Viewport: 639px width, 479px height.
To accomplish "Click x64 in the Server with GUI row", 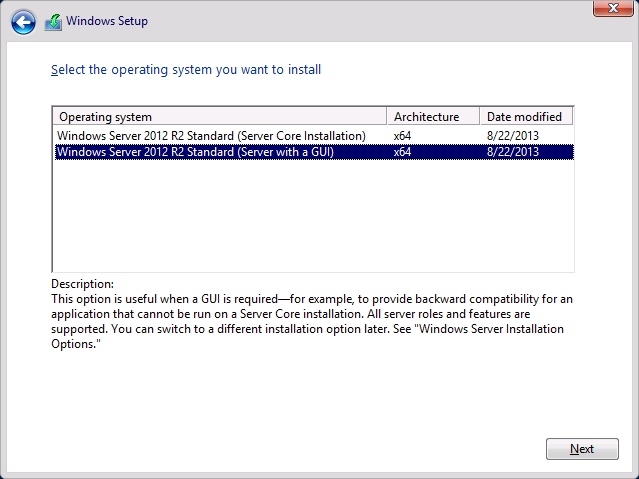I will (x=402, y=152).
